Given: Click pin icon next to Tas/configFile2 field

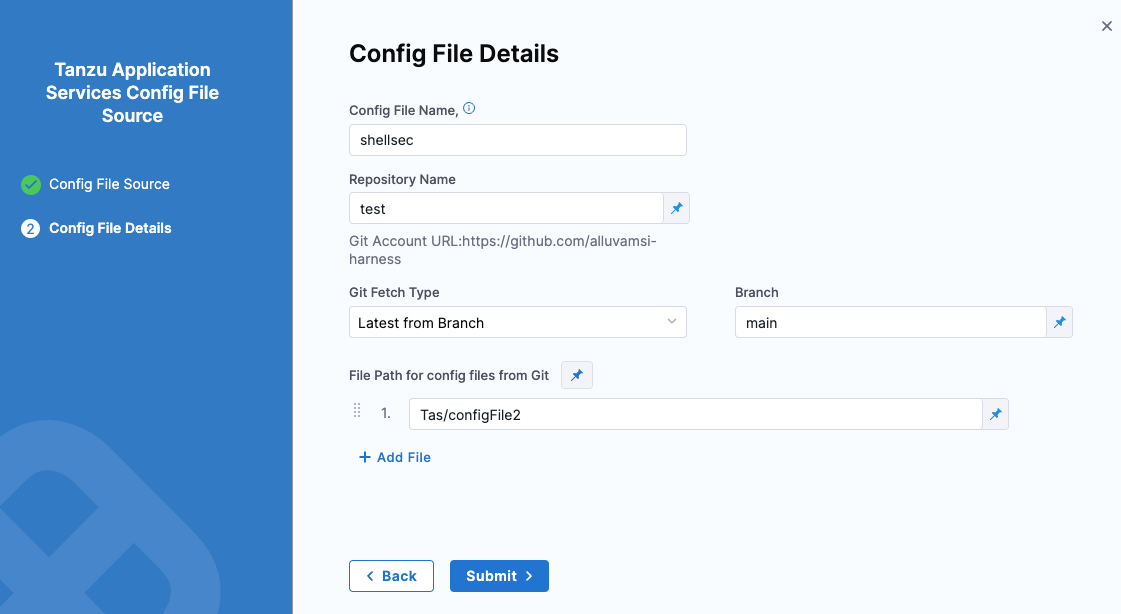Looking at the screenshot, I should (x=995, y=414).
